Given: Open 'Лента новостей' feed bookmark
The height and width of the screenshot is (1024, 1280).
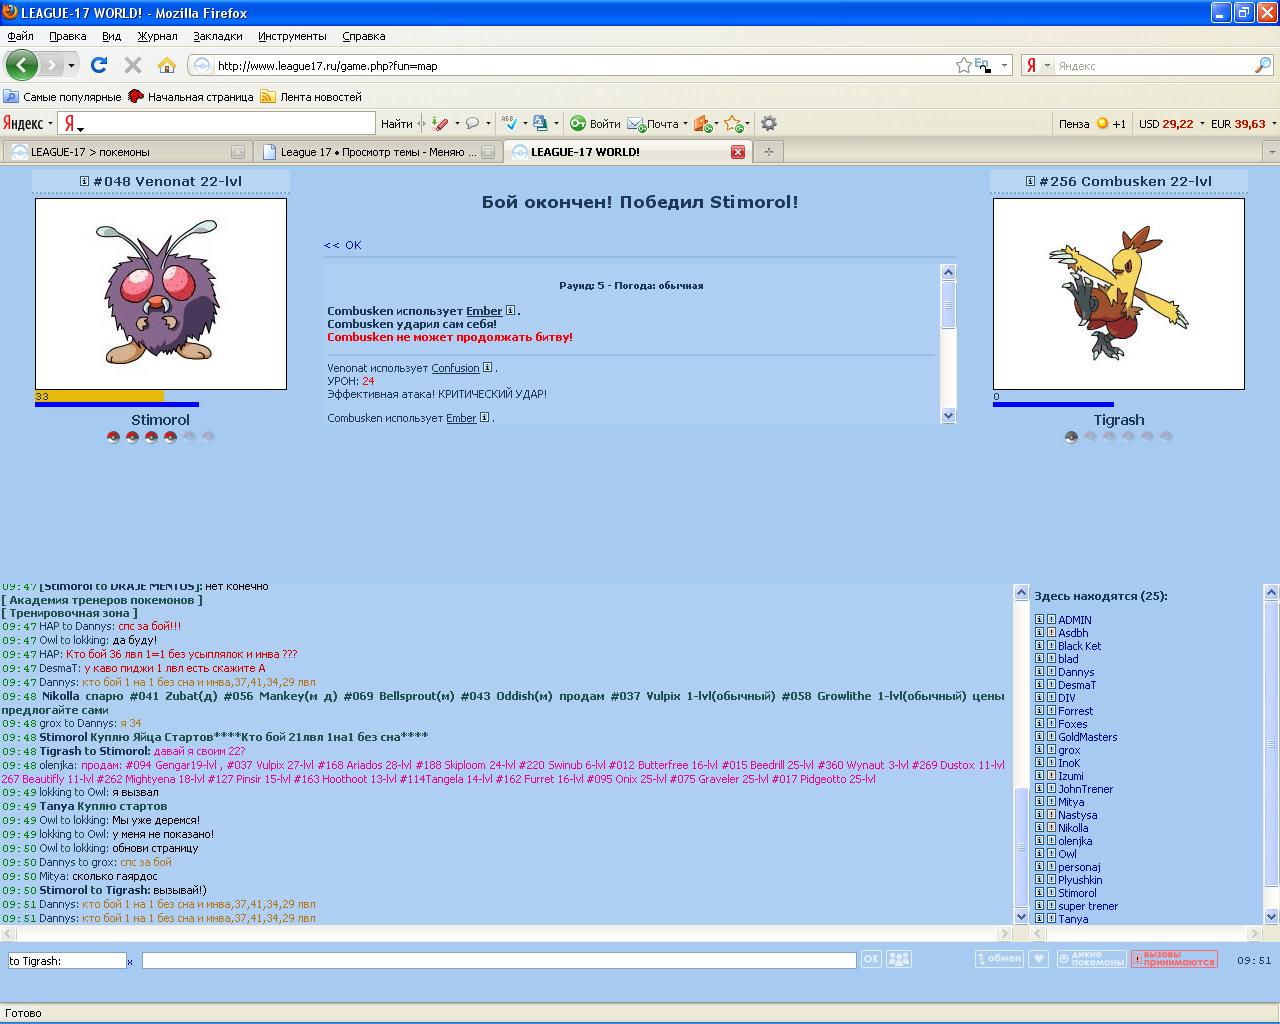Looking at the screenshot, I should pyautogui.click(x=311, y=97).
